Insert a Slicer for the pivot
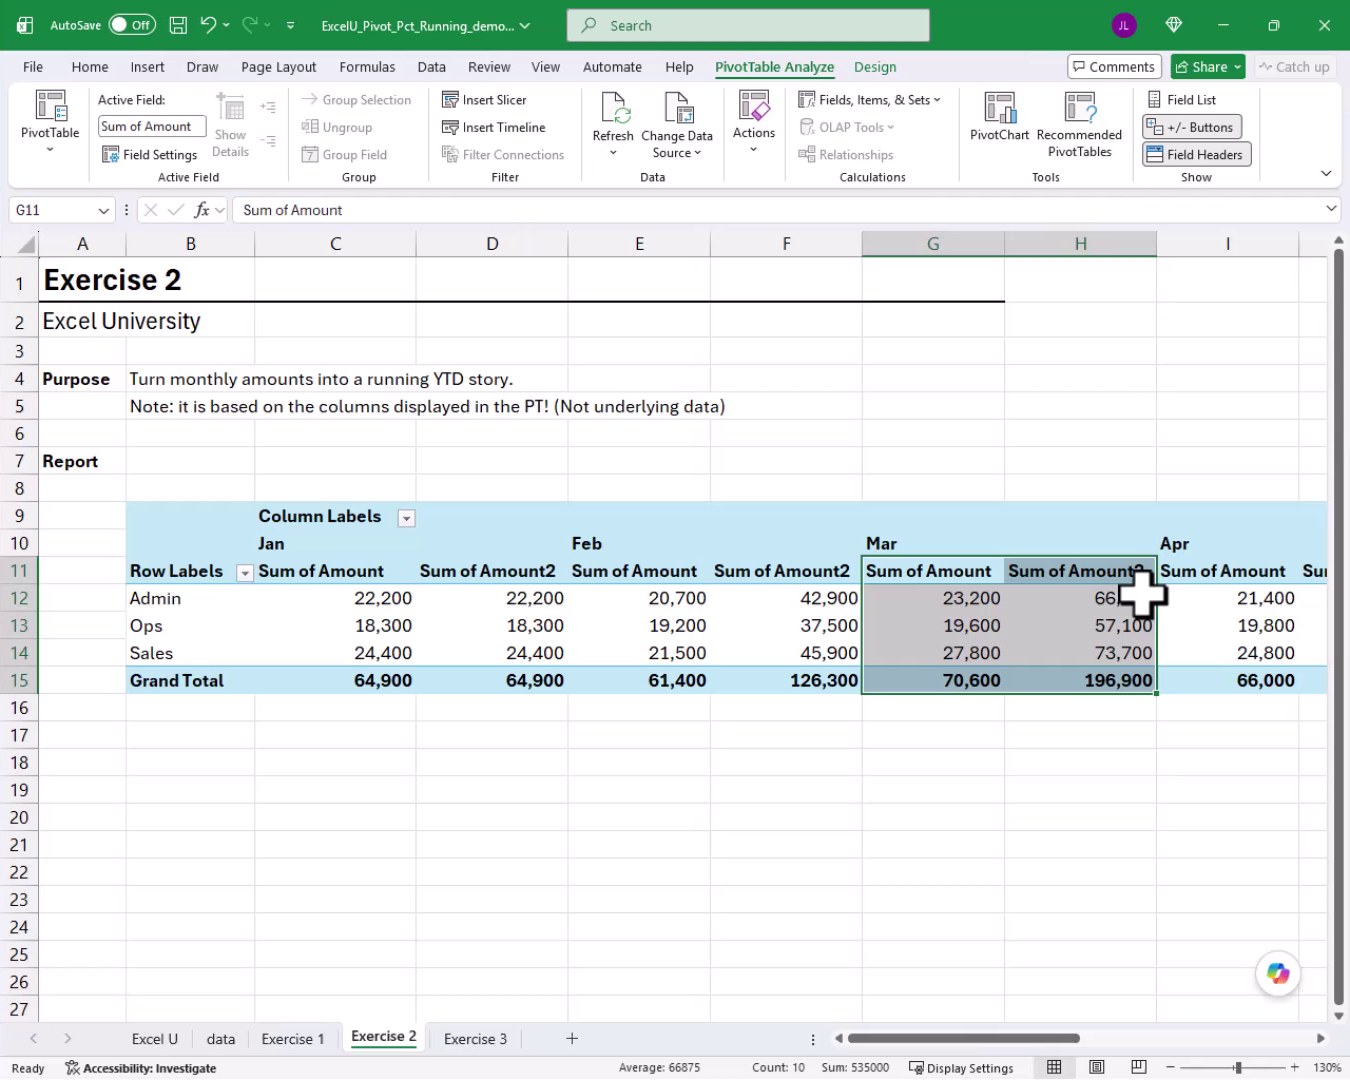1350x1080 pixels. coord(485,100)
